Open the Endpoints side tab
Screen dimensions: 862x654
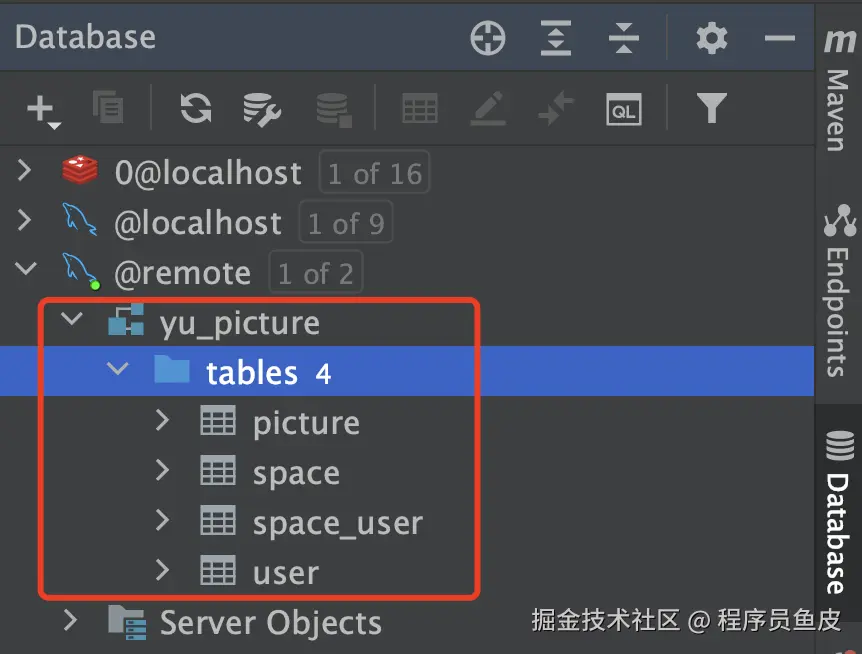pos(838,290)
